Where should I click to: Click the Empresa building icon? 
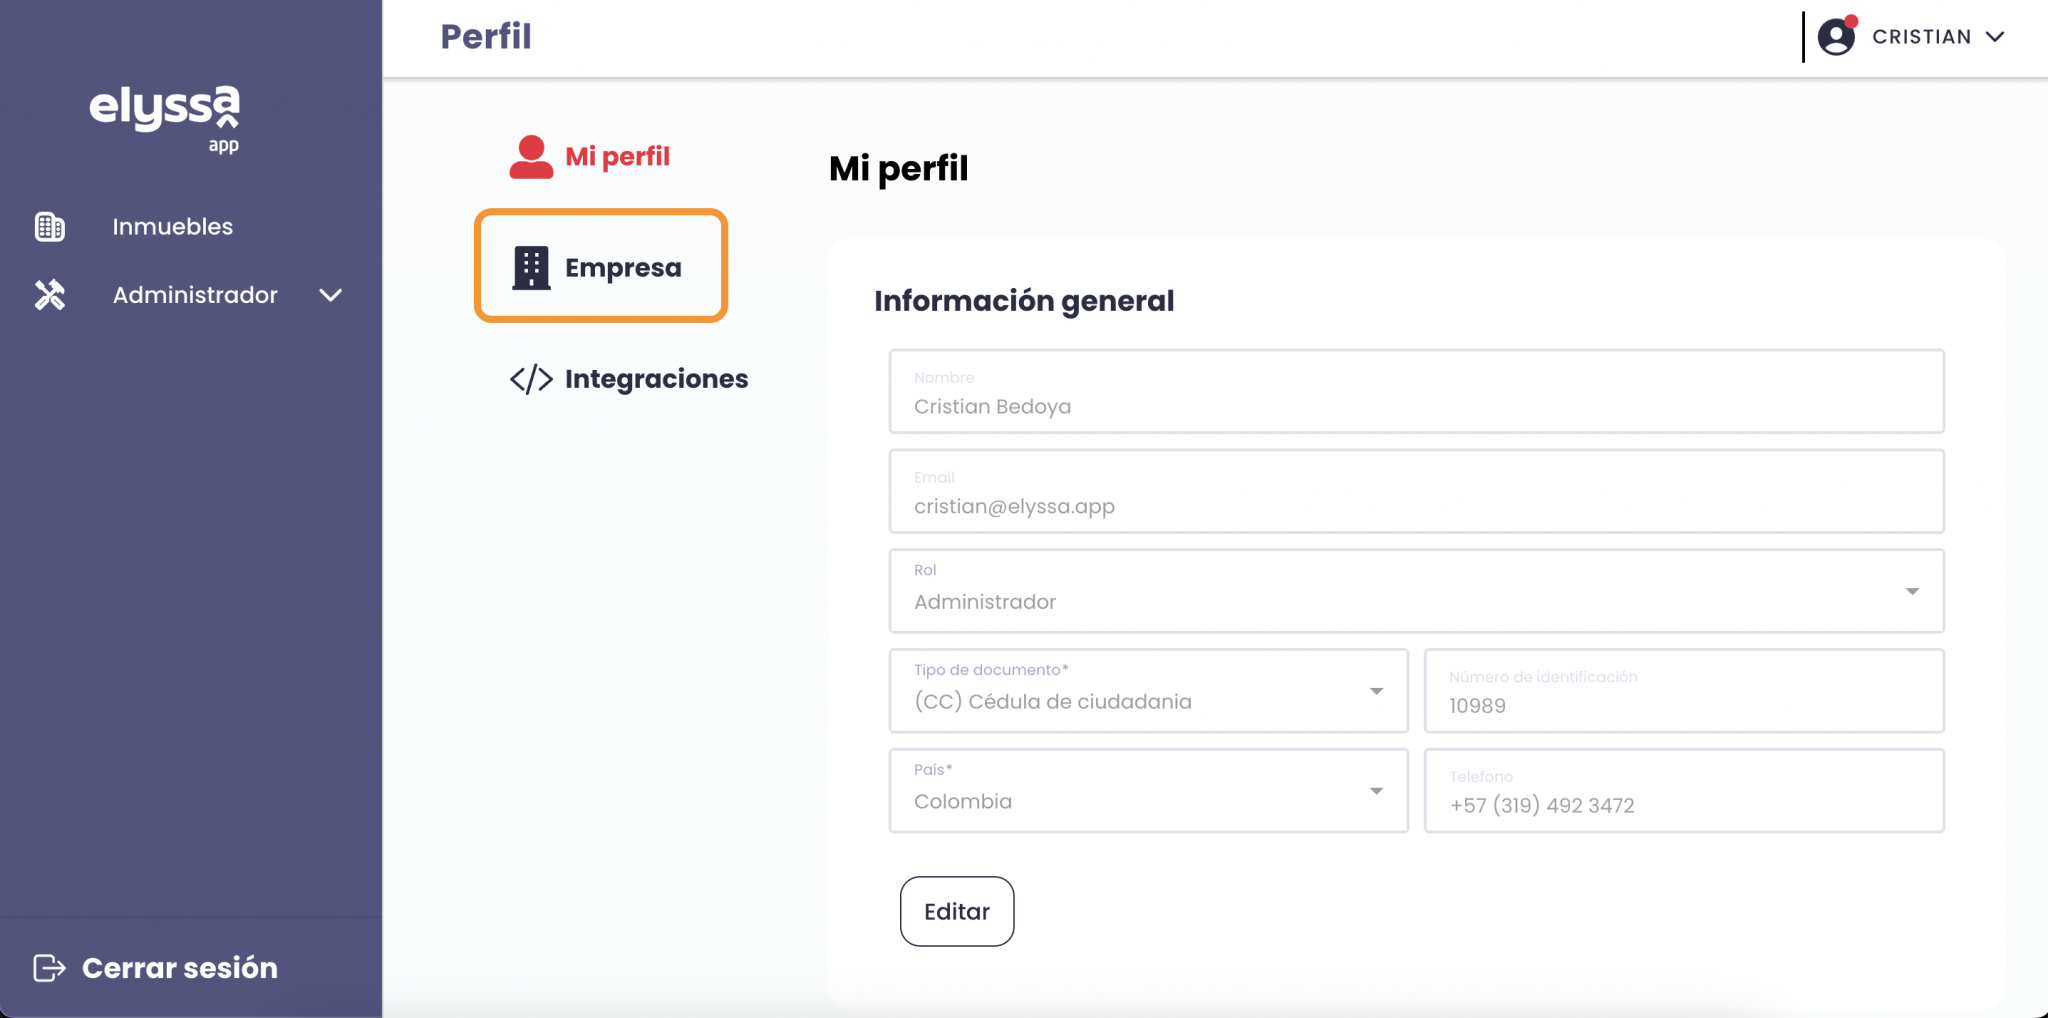tap(531, 268)
